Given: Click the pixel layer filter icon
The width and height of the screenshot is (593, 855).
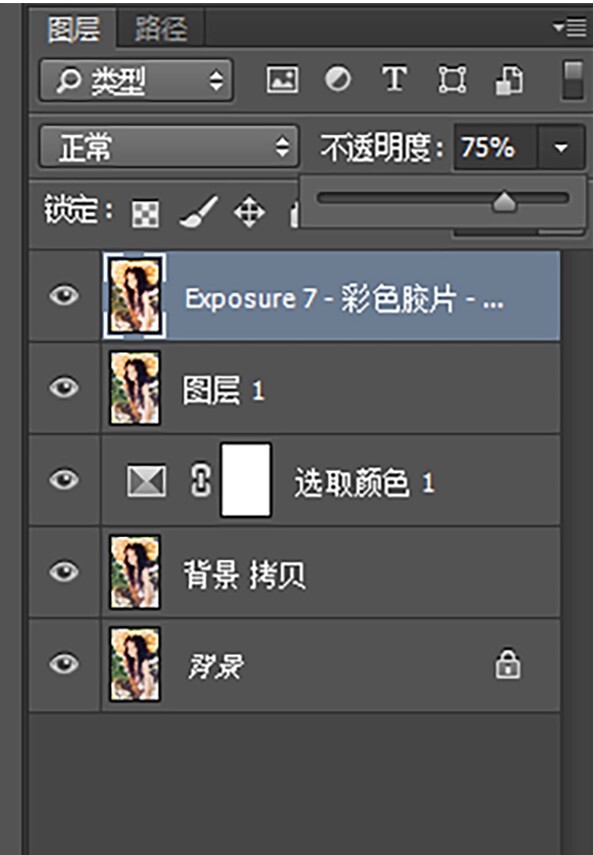Looking at the screenshot, I should tap(282, 80).
